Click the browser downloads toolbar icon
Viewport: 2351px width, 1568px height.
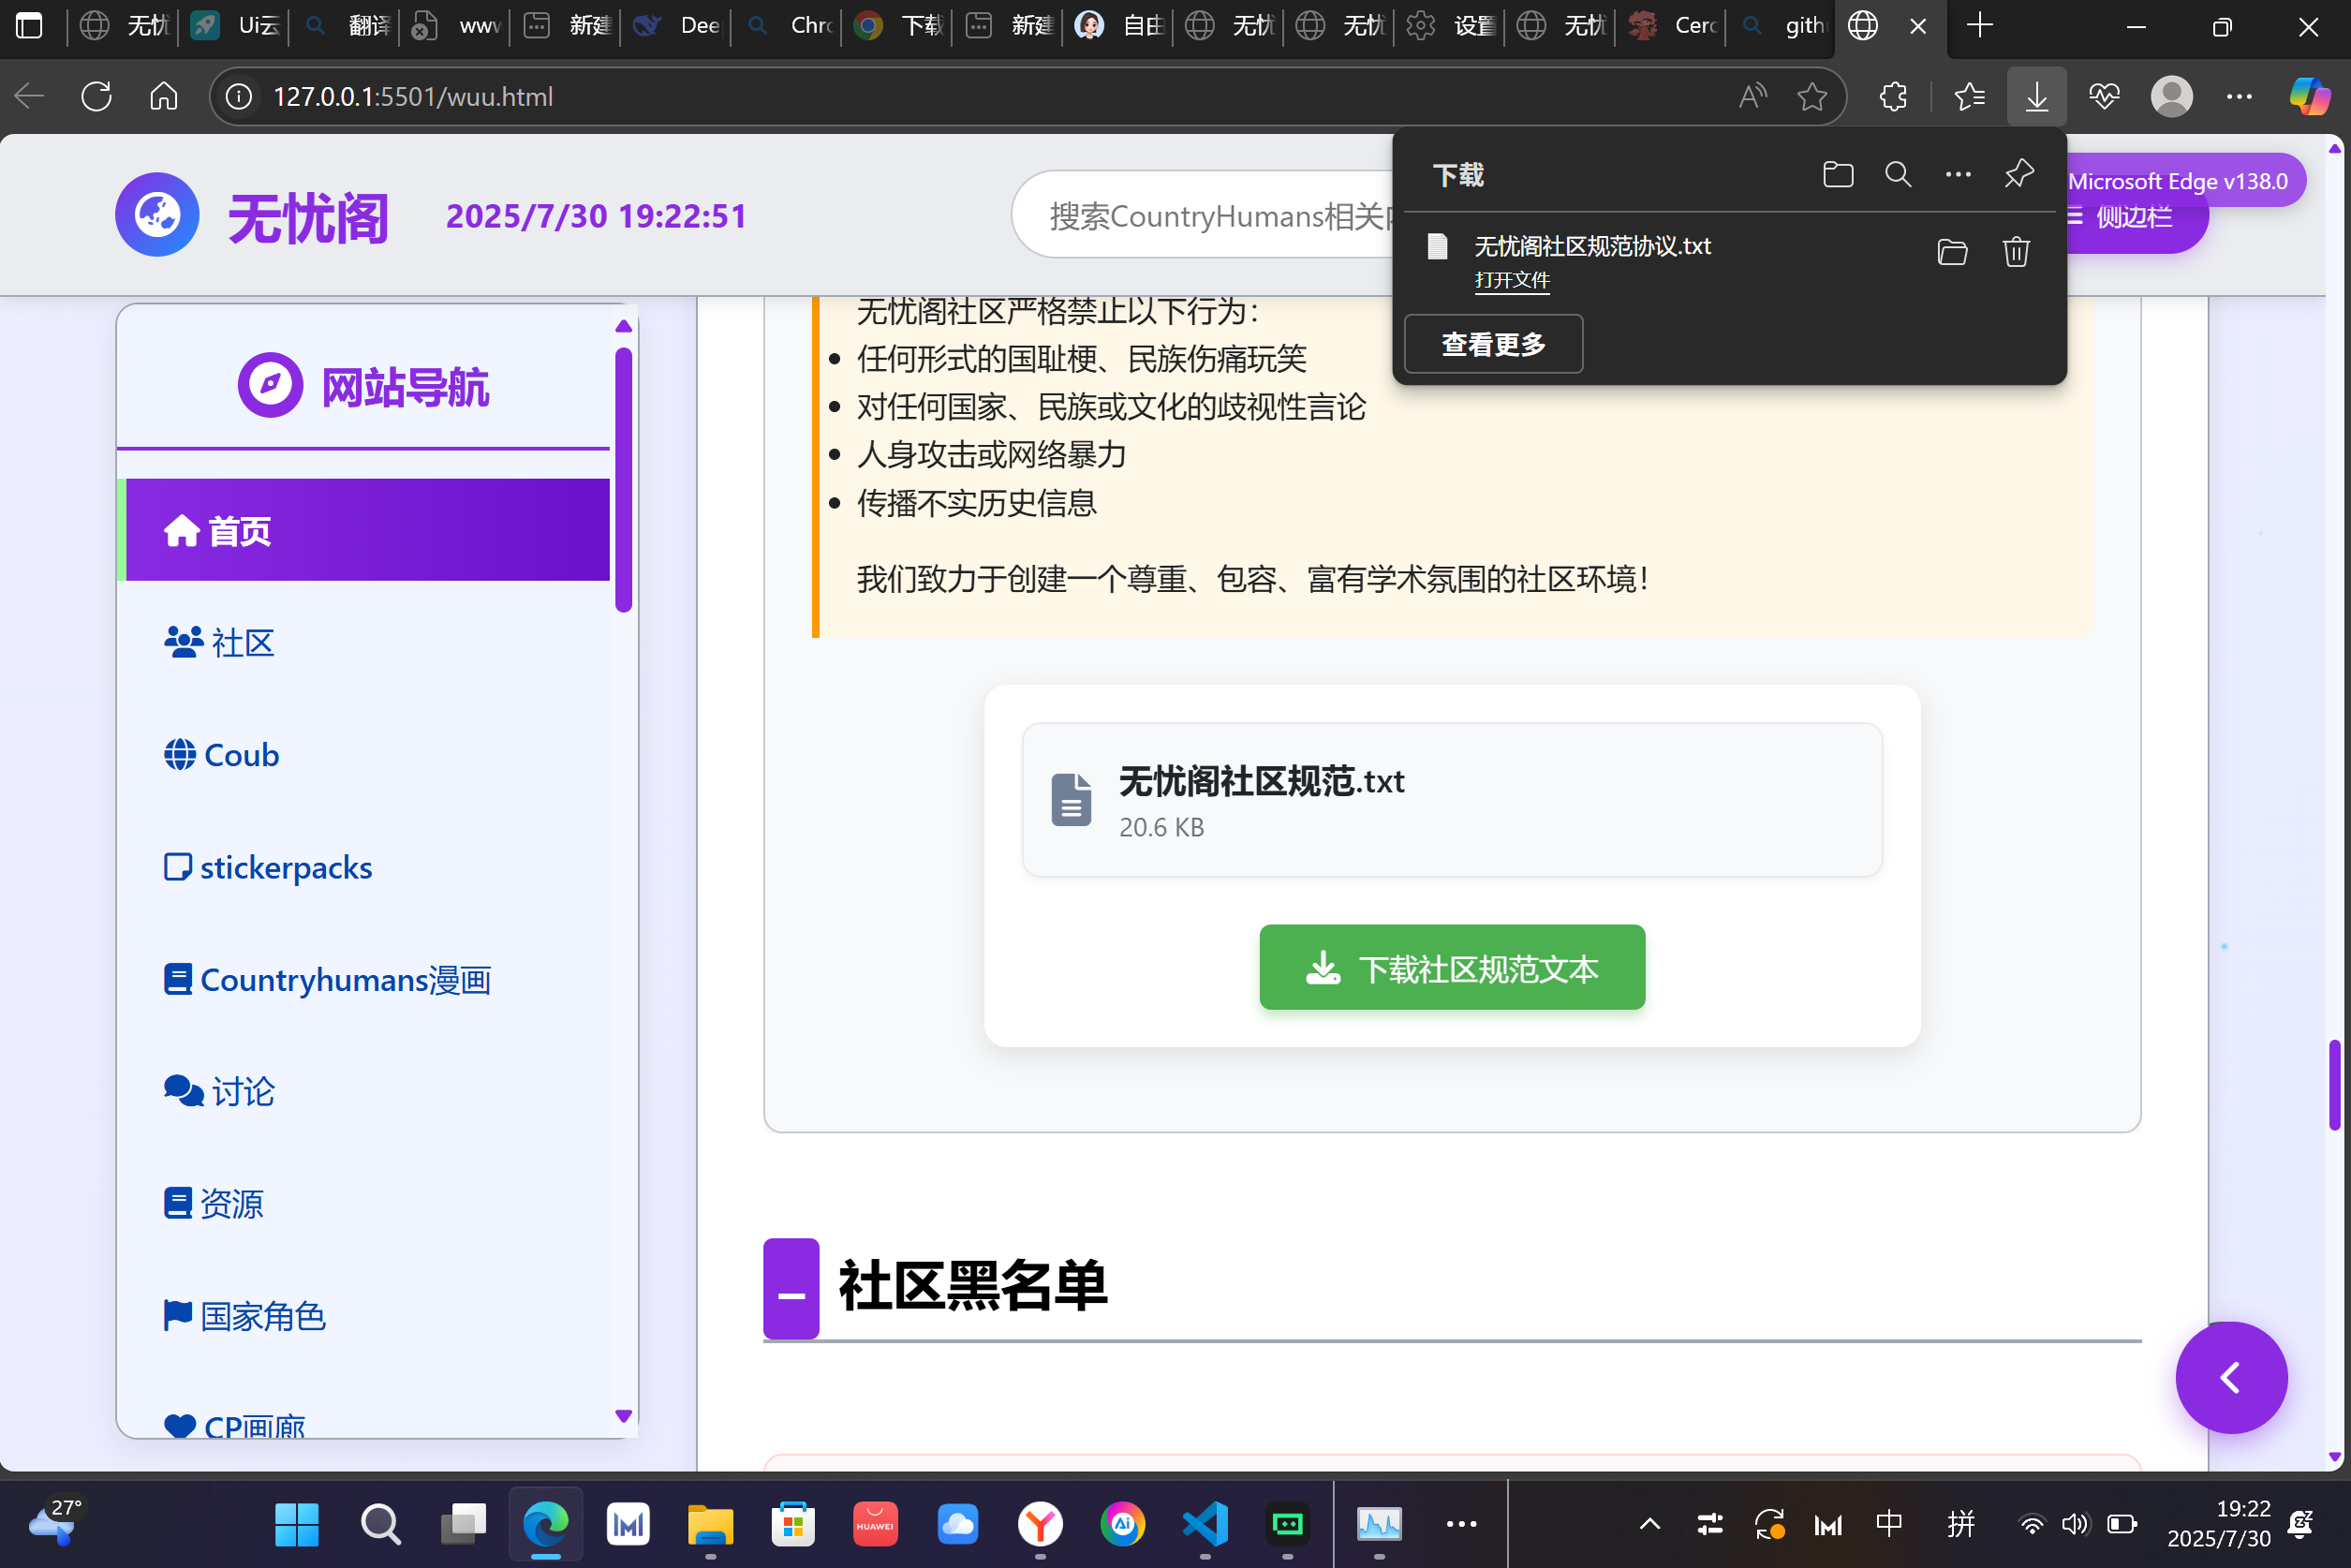pos(2036,97)
